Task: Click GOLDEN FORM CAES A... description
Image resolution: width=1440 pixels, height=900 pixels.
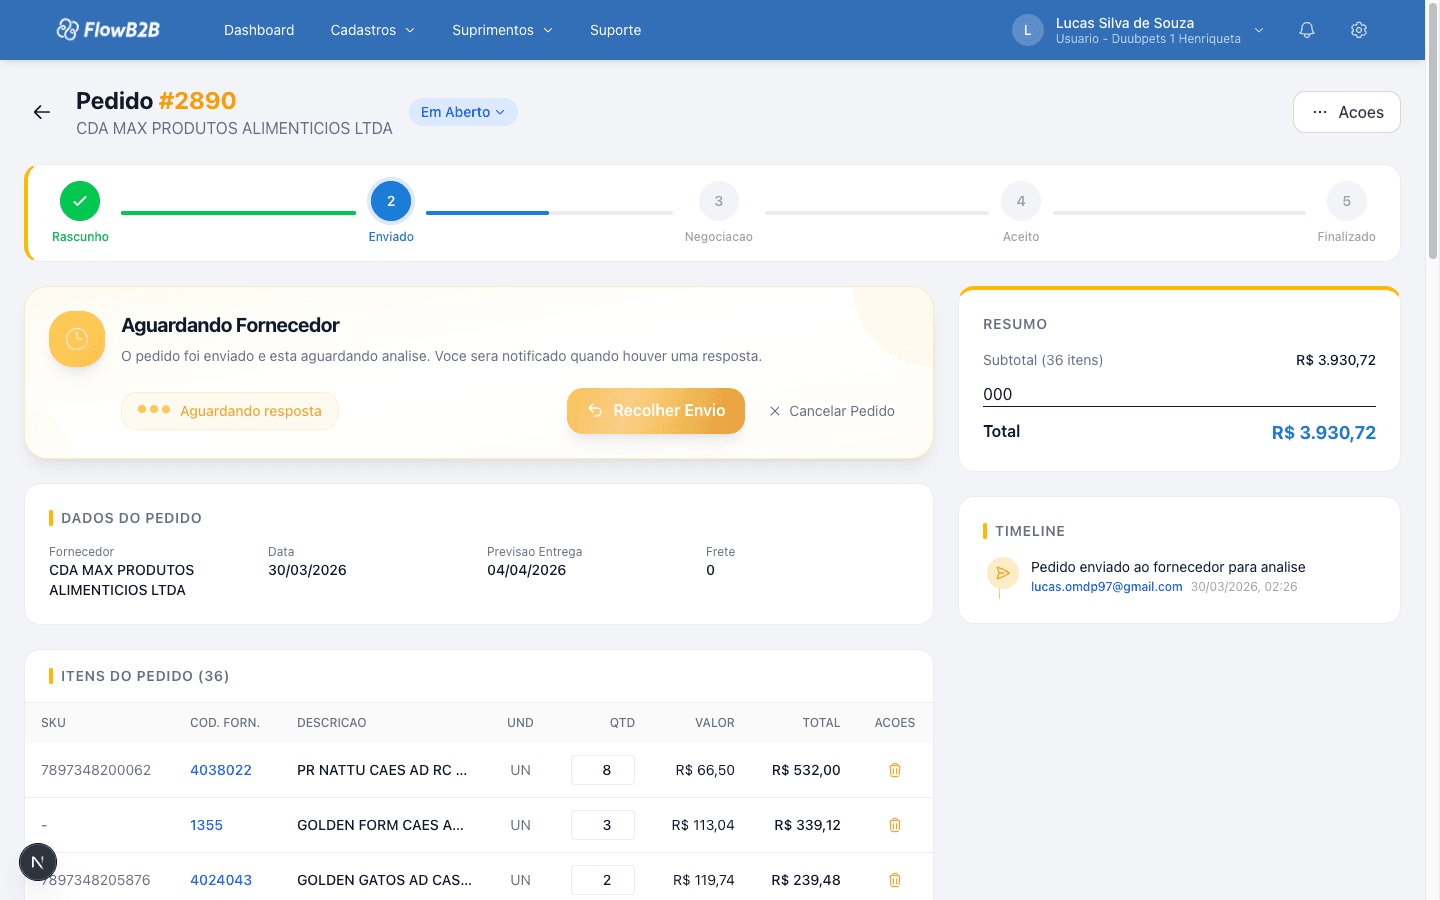Action: point(380,825)
